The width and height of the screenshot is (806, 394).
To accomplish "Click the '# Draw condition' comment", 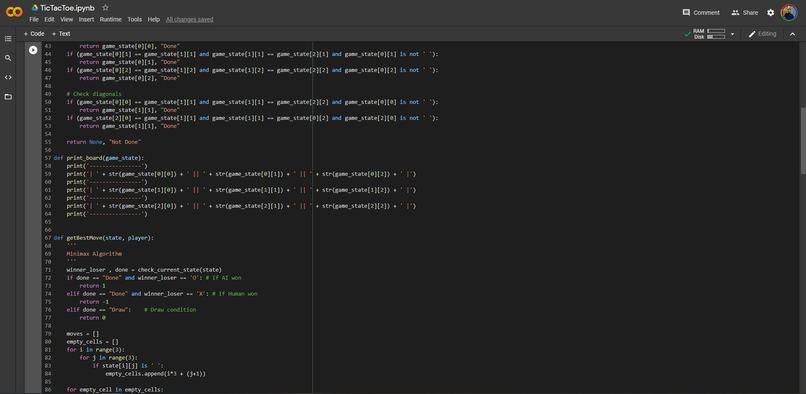I will [170, 310].
